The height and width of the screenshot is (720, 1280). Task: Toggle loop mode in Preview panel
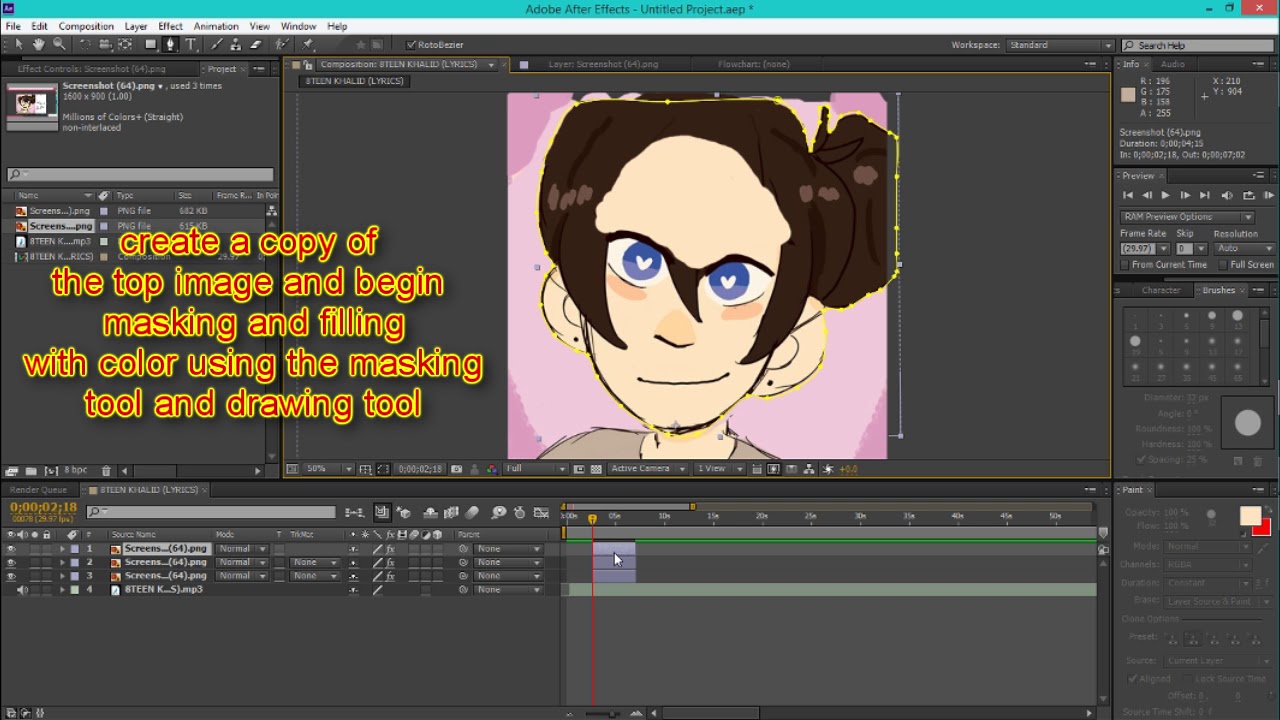click(x=1248, y=196)
